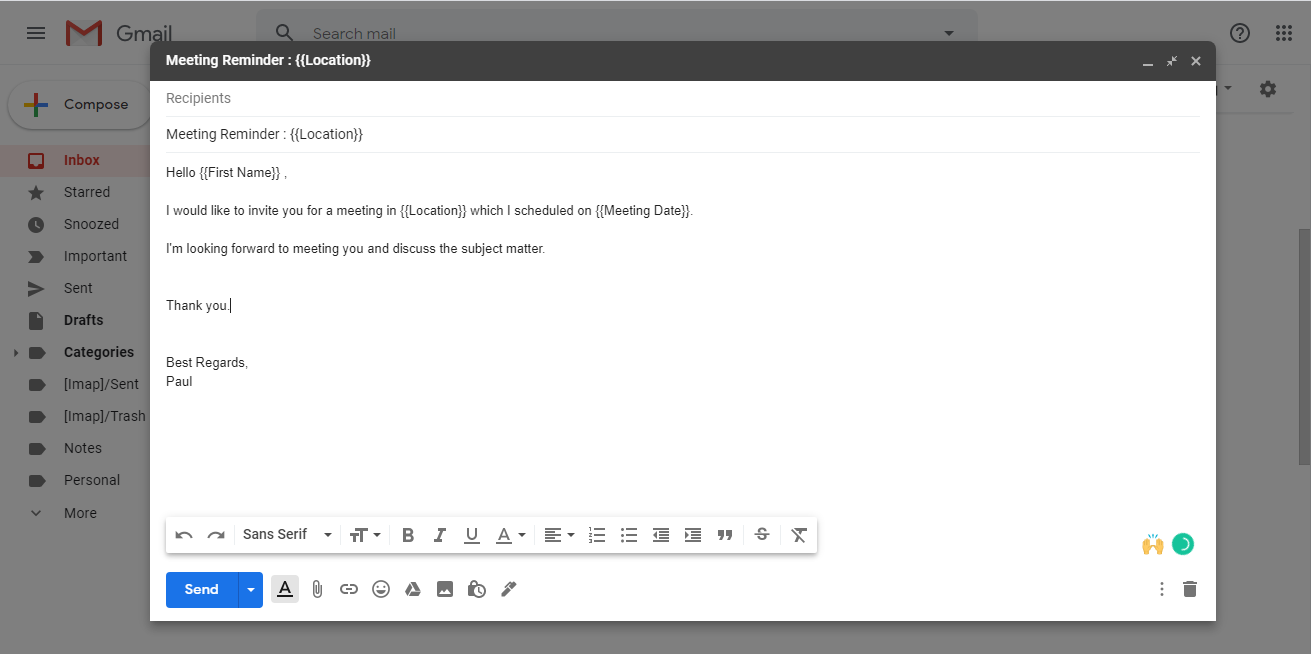The width and height of the screenshot is (1311, 654).
Task: Toggle confidential mode
Action: click(477, 590)
